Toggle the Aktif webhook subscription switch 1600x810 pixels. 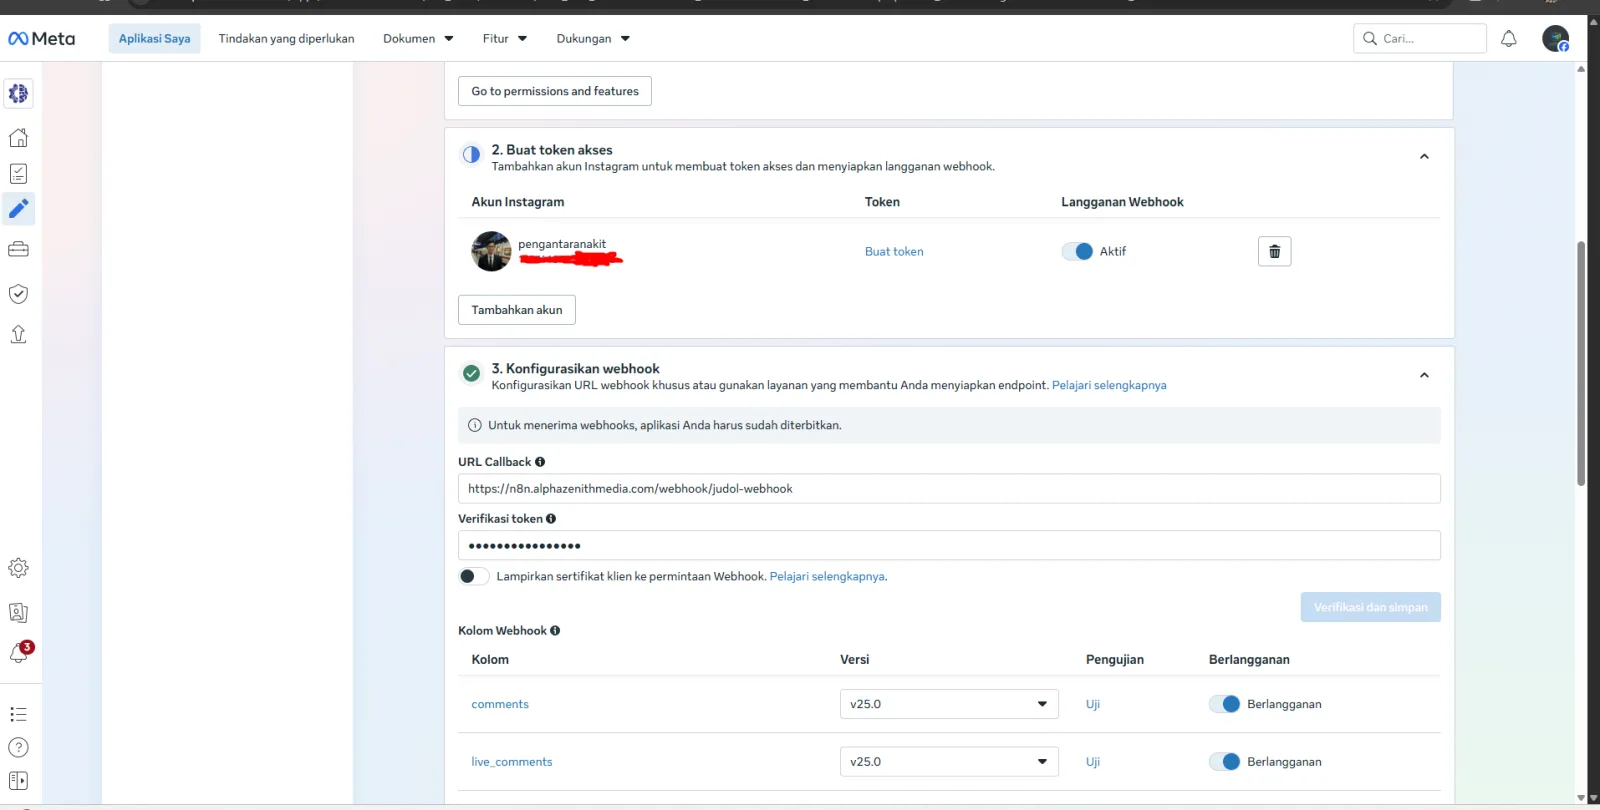click(x=1077, y=251)
